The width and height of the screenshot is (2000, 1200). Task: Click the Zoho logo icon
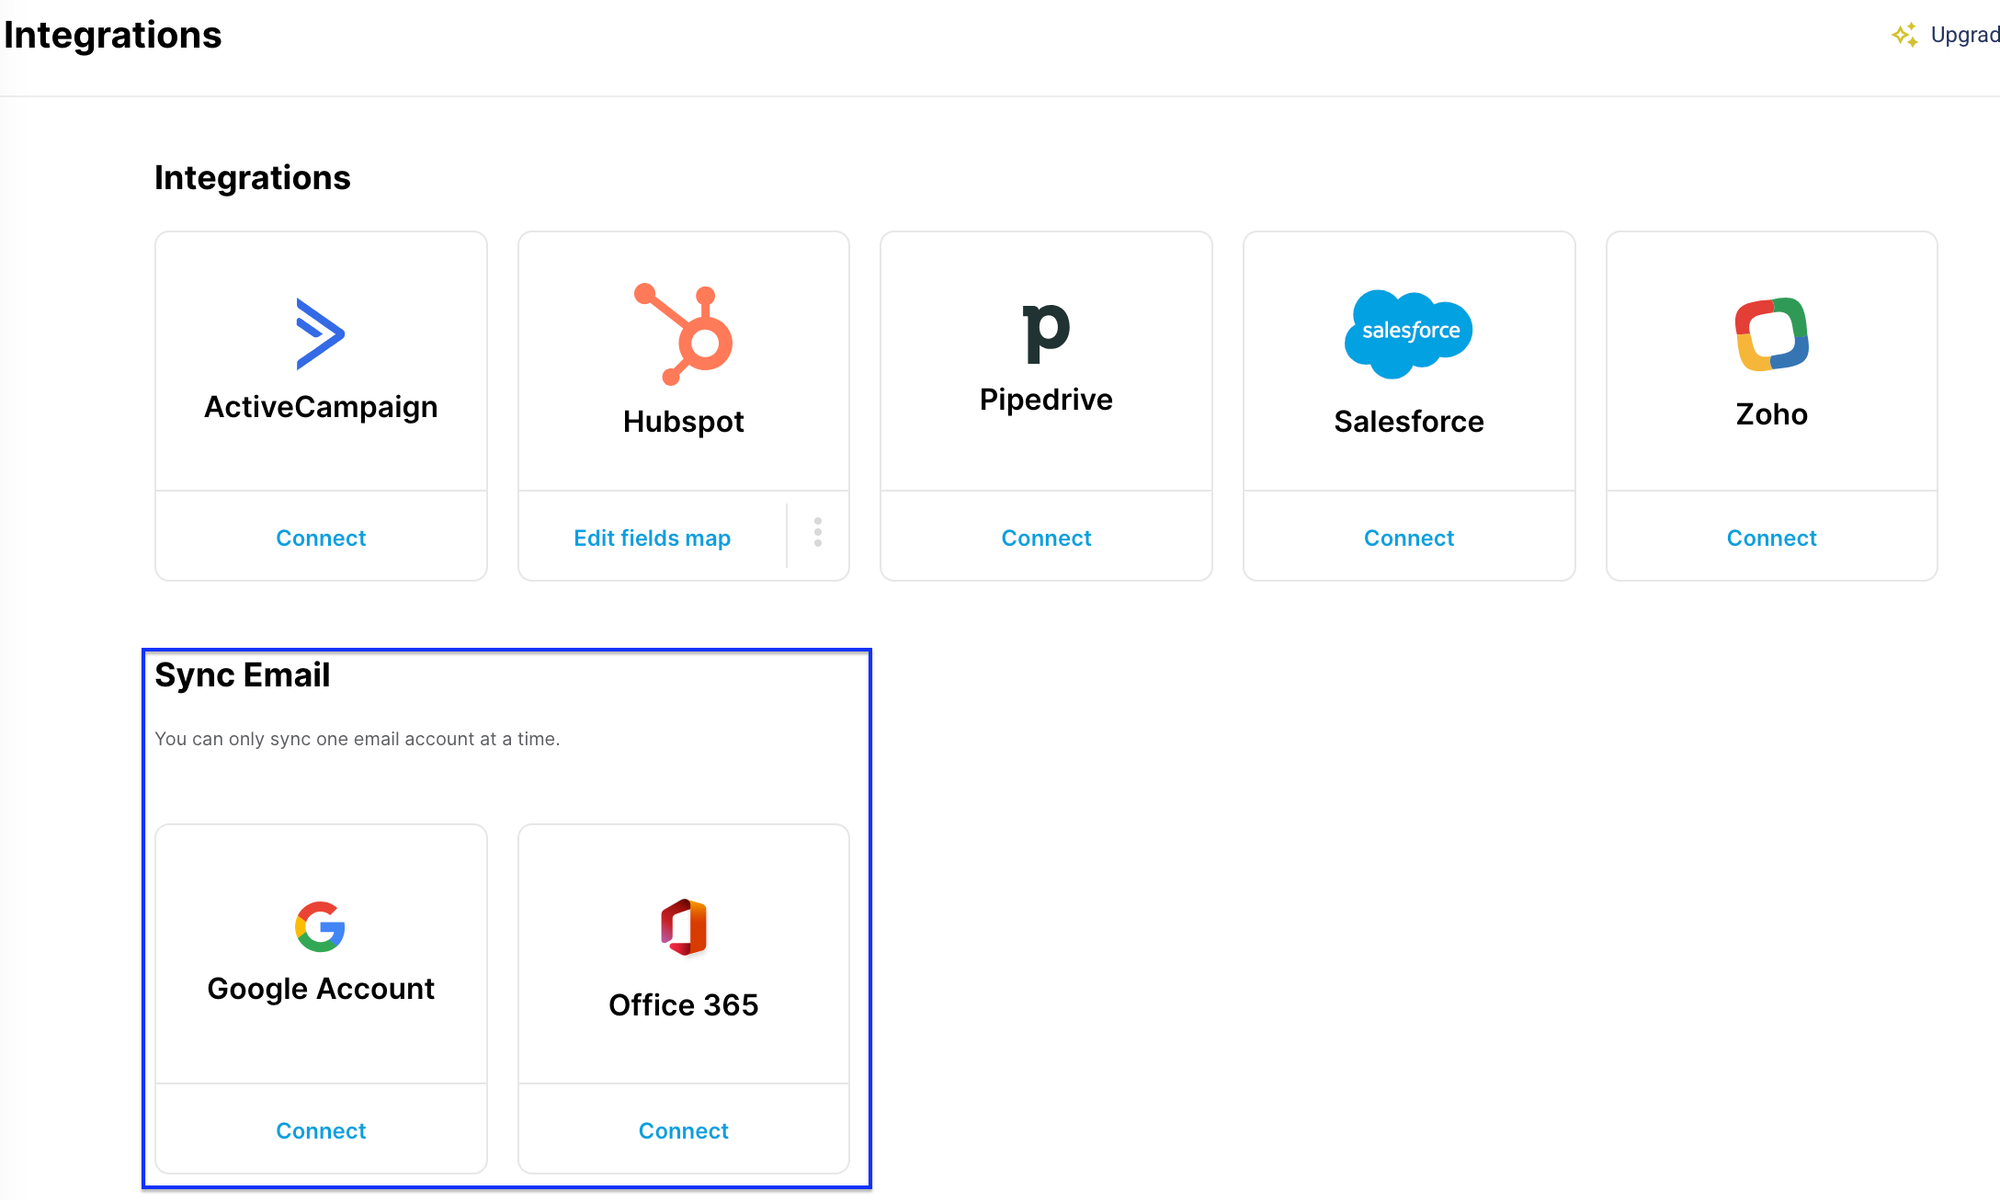click(x=1772, y=334)
